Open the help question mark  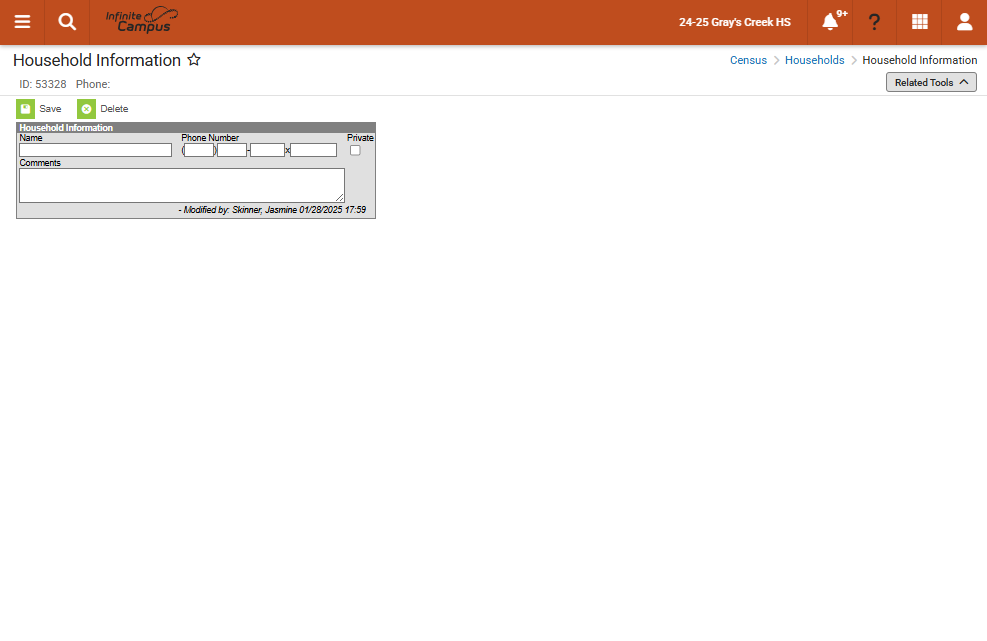(874, 22)
